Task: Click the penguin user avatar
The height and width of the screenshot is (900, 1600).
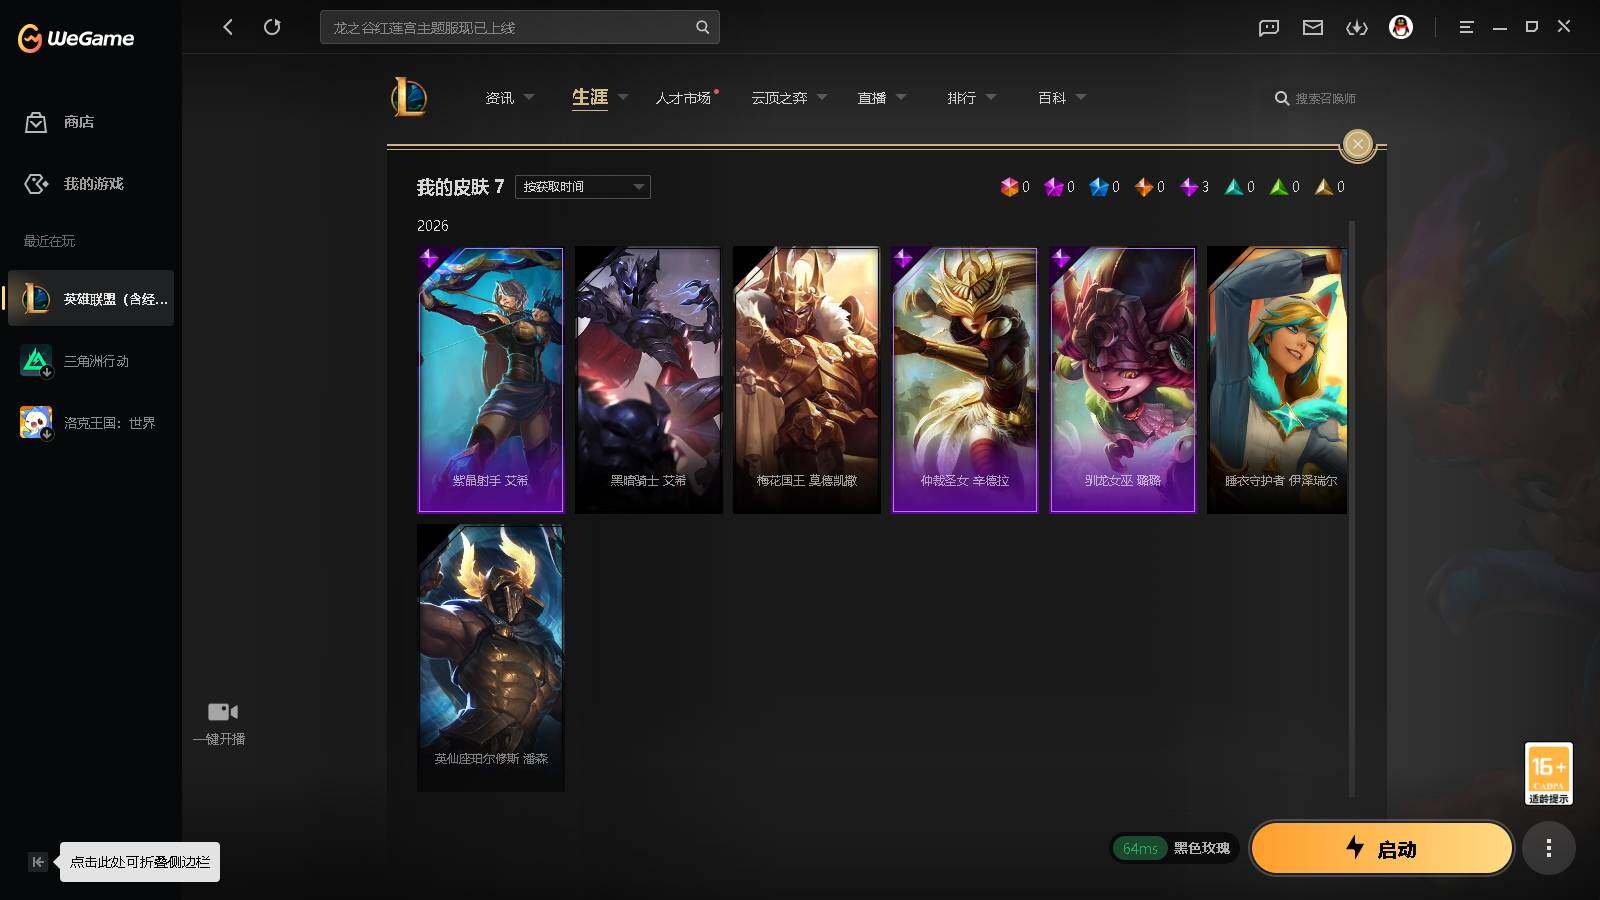Action: (x=1401, y=27)
